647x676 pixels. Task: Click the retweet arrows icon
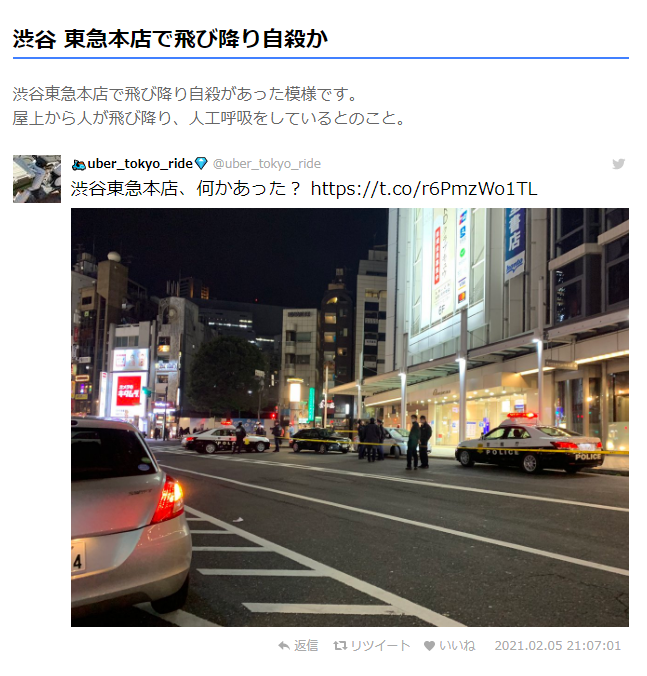tap(340, 645)
